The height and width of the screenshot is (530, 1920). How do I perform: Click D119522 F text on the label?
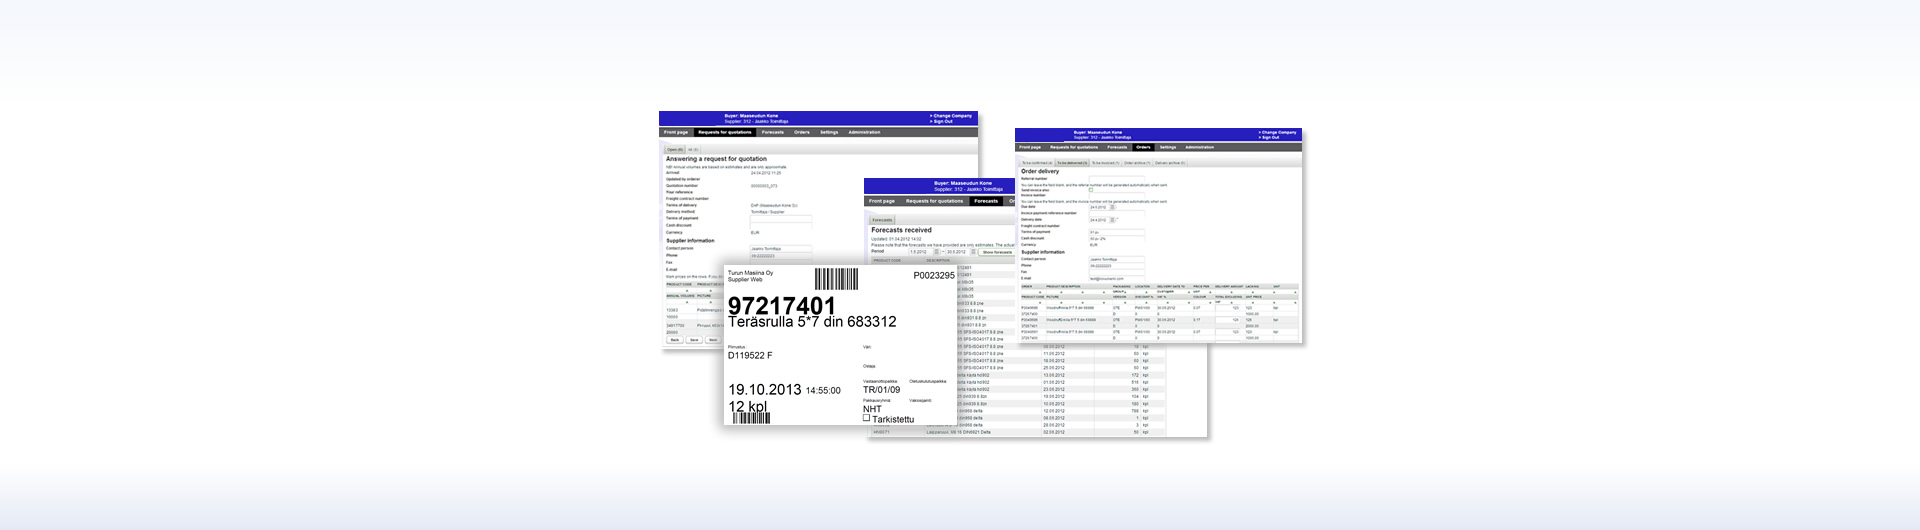pos(750,355)
